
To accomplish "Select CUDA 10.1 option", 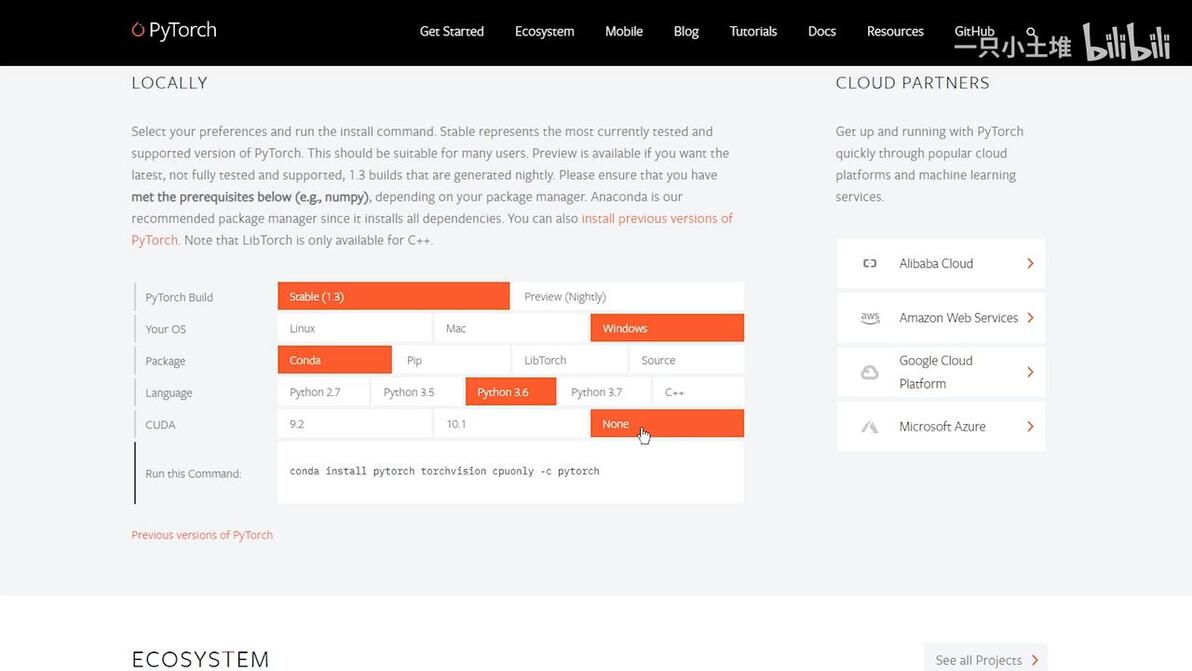I will coord(510,424).
